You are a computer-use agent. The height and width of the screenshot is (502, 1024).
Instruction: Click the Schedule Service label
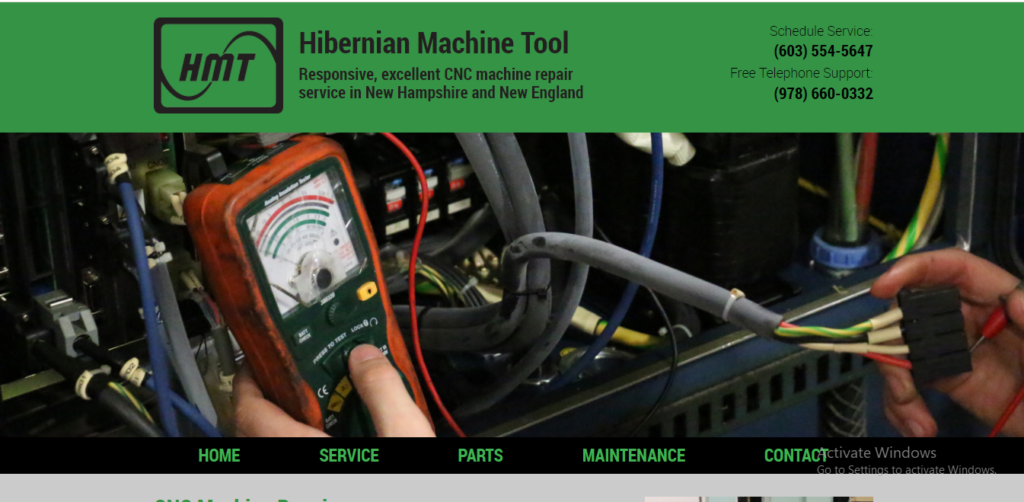coord(820,31)
